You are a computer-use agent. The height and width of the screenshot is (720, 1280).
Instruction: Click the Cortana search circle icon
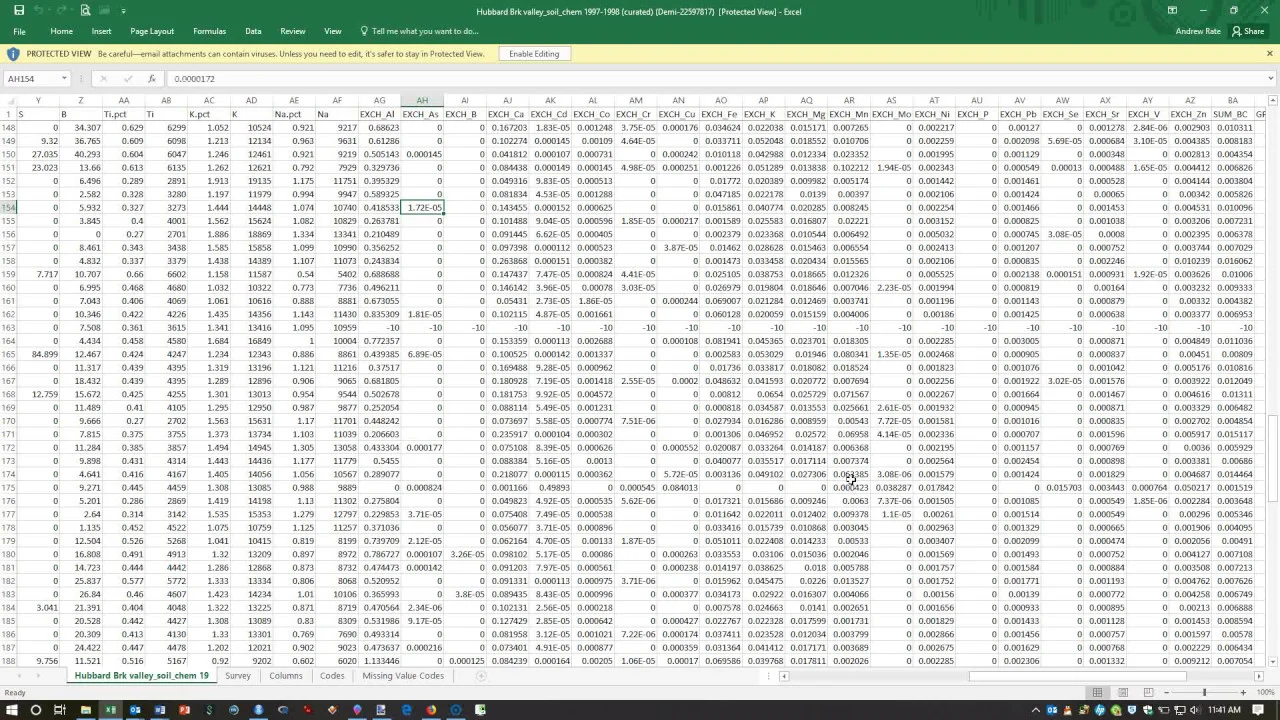pyautogui.click(x=36, y=710)
